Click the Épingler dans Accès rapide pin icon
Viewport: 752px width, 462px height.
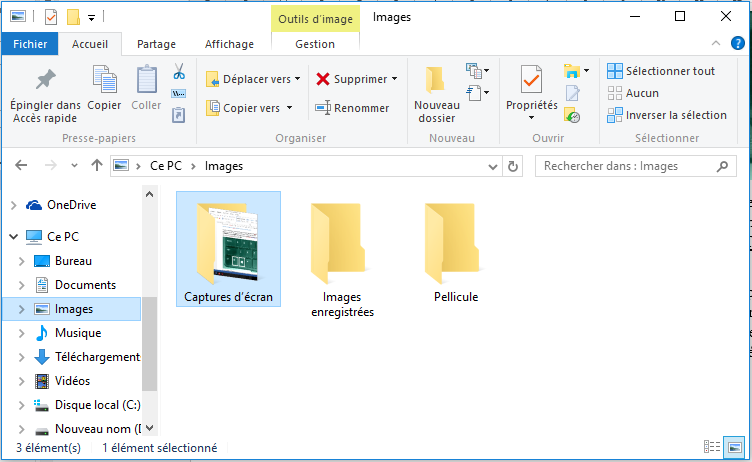[x=46, y=80]
